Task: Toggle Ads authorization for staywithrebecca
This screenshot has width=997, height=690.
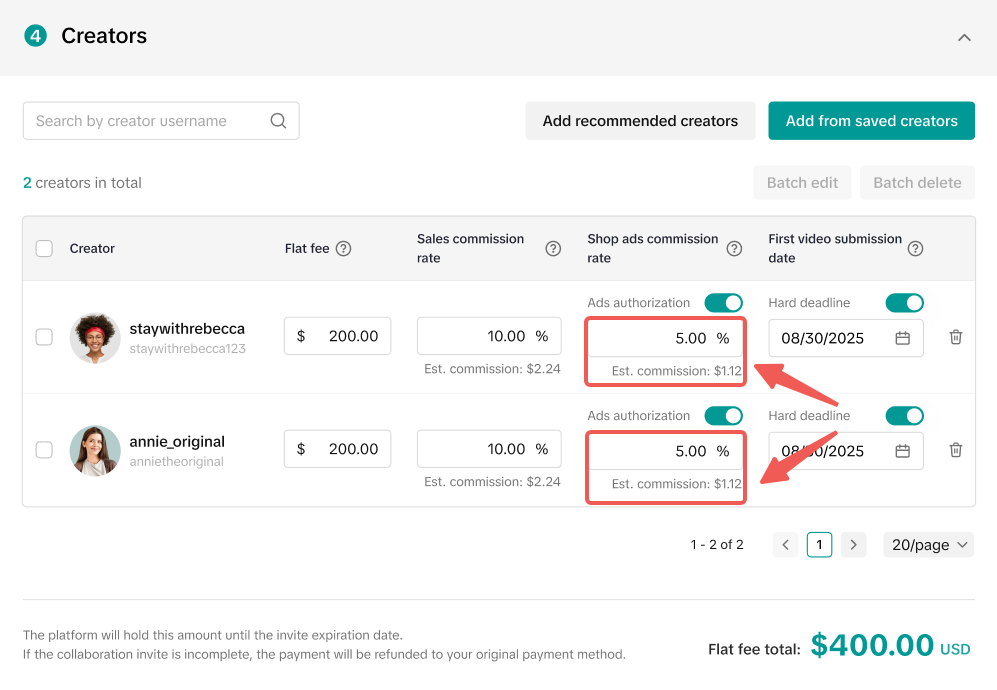Action: pyautogui.click(x=724, y=303)
